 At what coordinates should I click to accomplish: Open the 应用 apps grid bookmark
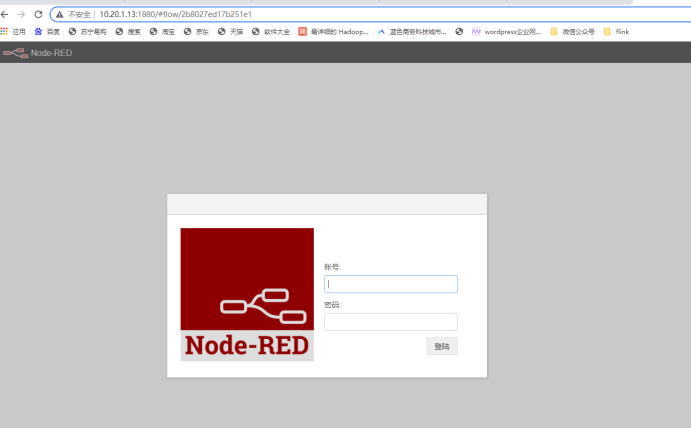tap(13, 31)
